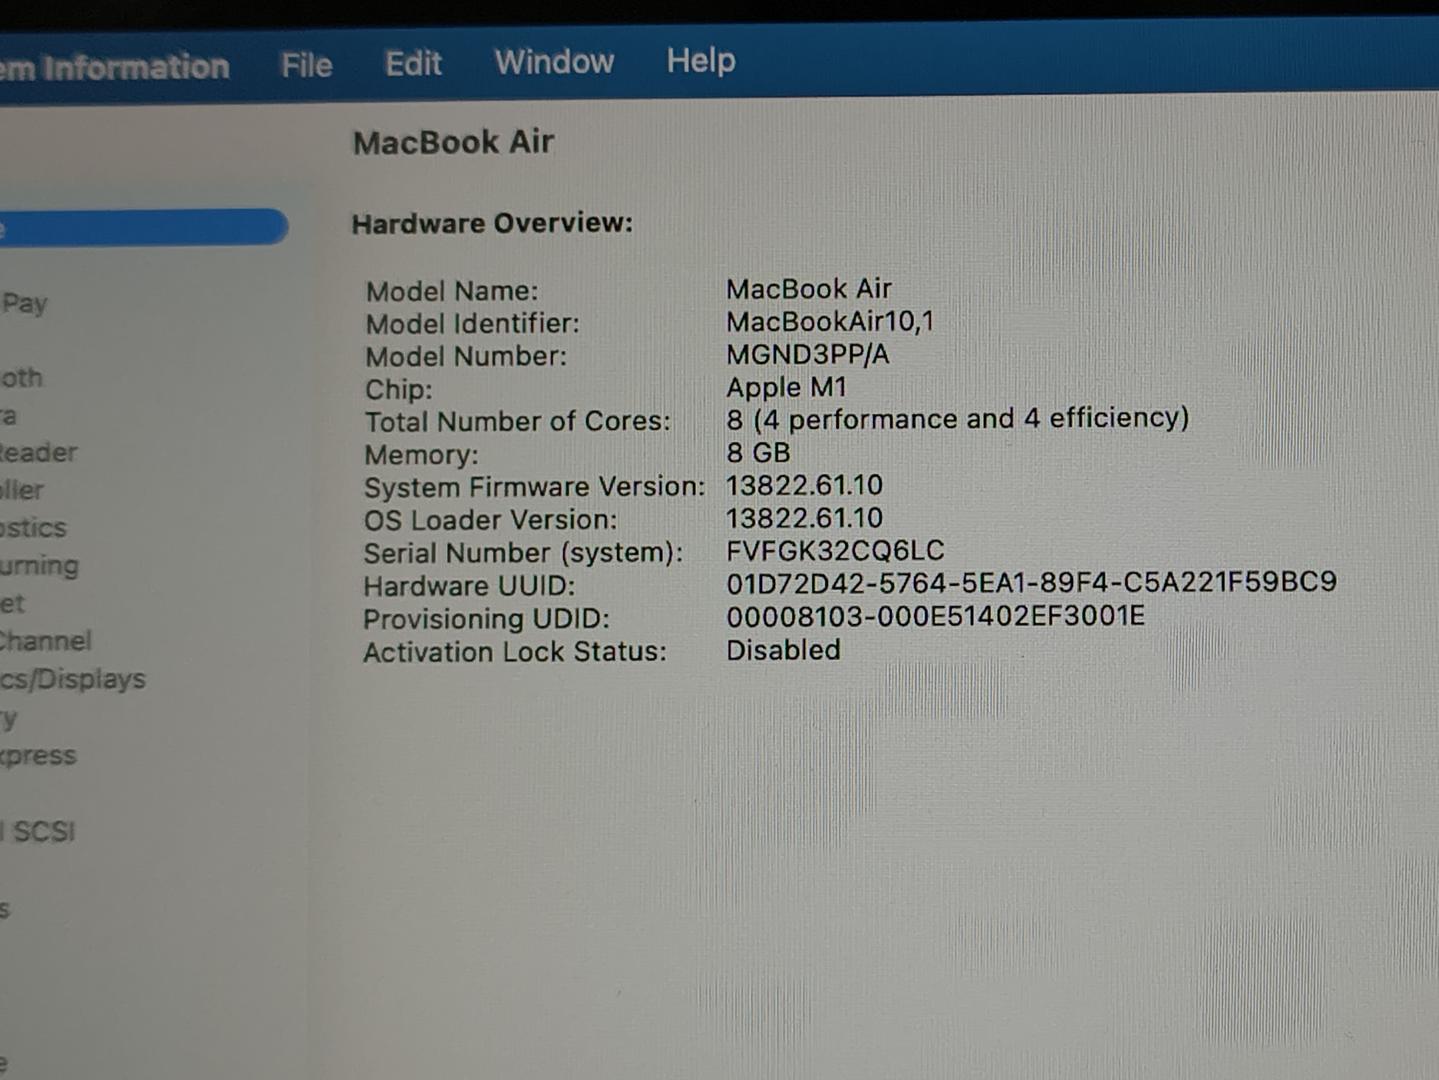This screenshot has width=1439, height=1080.
Task: Click the value "MacBookAir10,1"
Action: coord(830,321)
